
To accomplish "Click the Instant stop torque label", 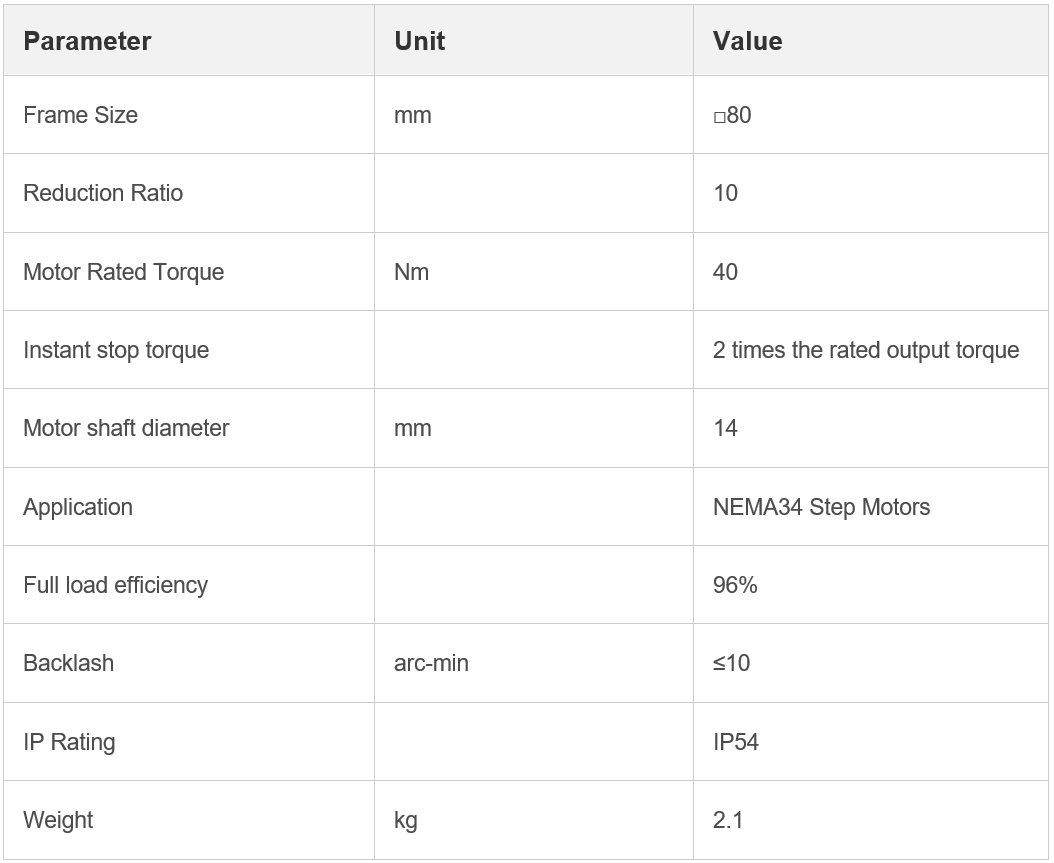I will pyautogui.click(x=116, y=350).
